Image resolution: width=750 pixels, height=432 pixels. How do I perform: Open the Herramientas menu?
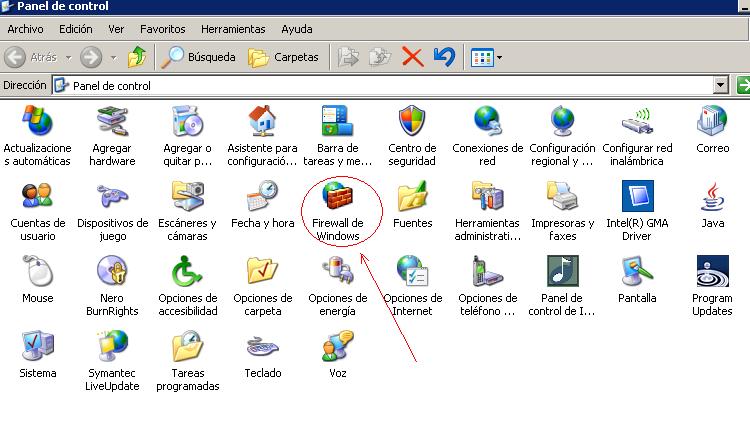233,29
